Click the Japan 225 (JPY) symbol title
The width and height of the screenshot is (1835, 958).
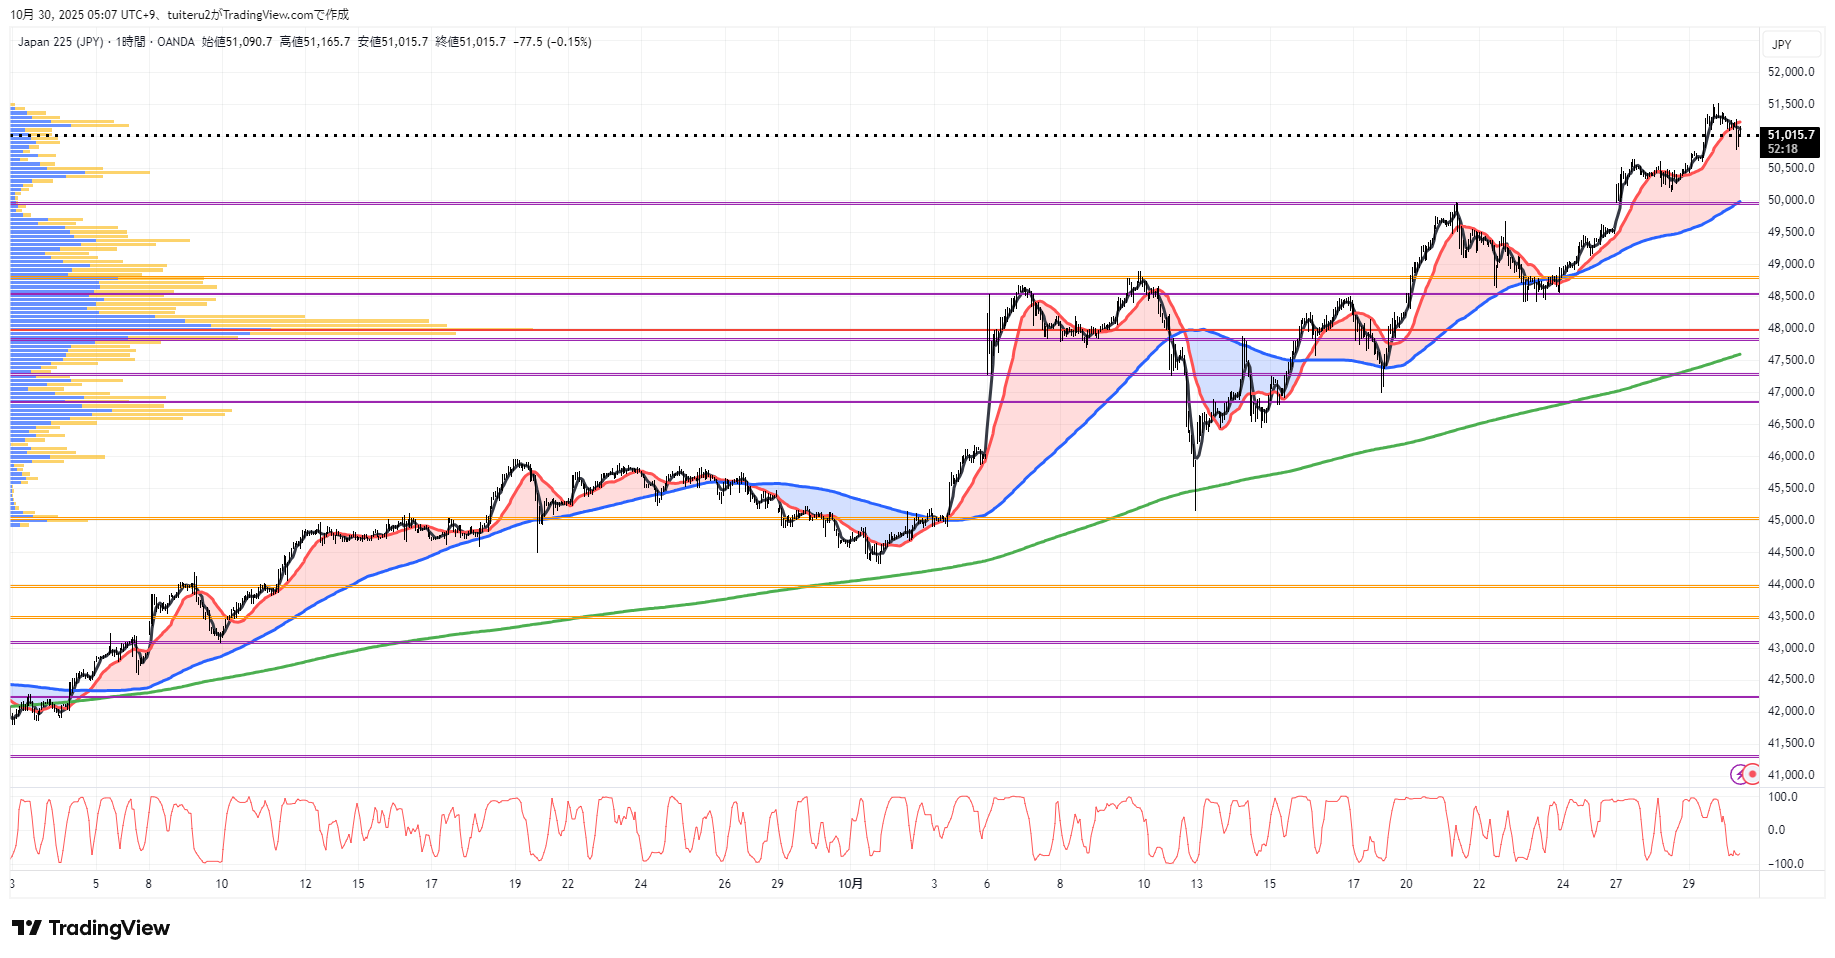click(x=60, y=42)
